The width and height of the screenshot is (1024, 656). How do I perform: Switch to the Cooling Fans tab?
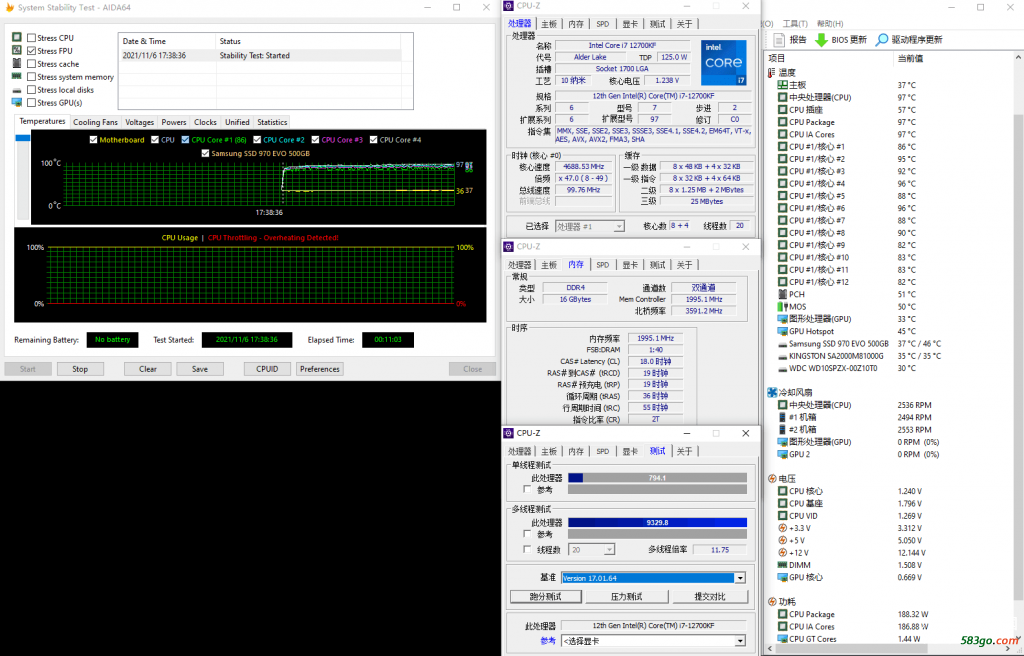(x=95, y=122)
